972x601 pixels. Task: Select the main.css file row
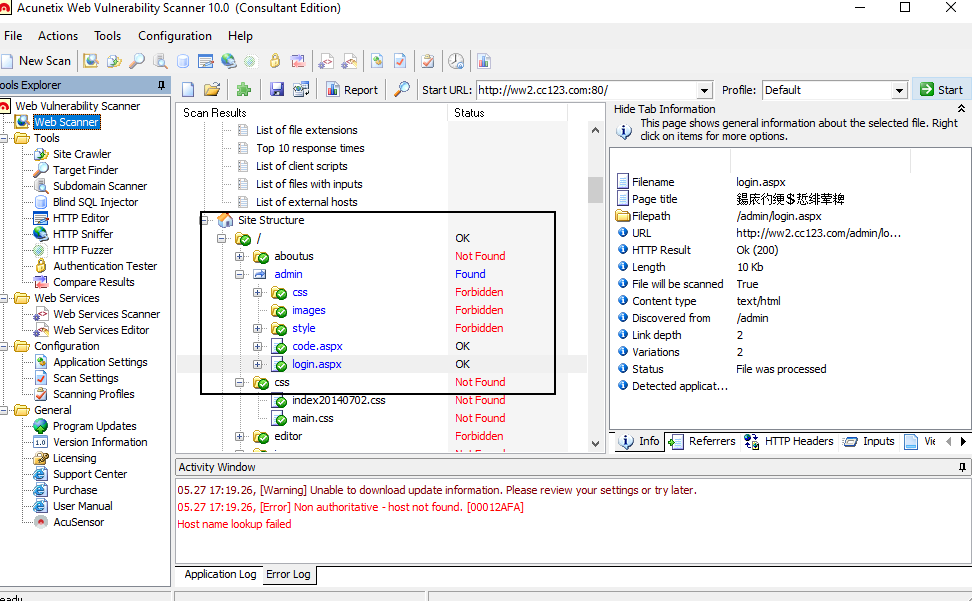(312, 418)
